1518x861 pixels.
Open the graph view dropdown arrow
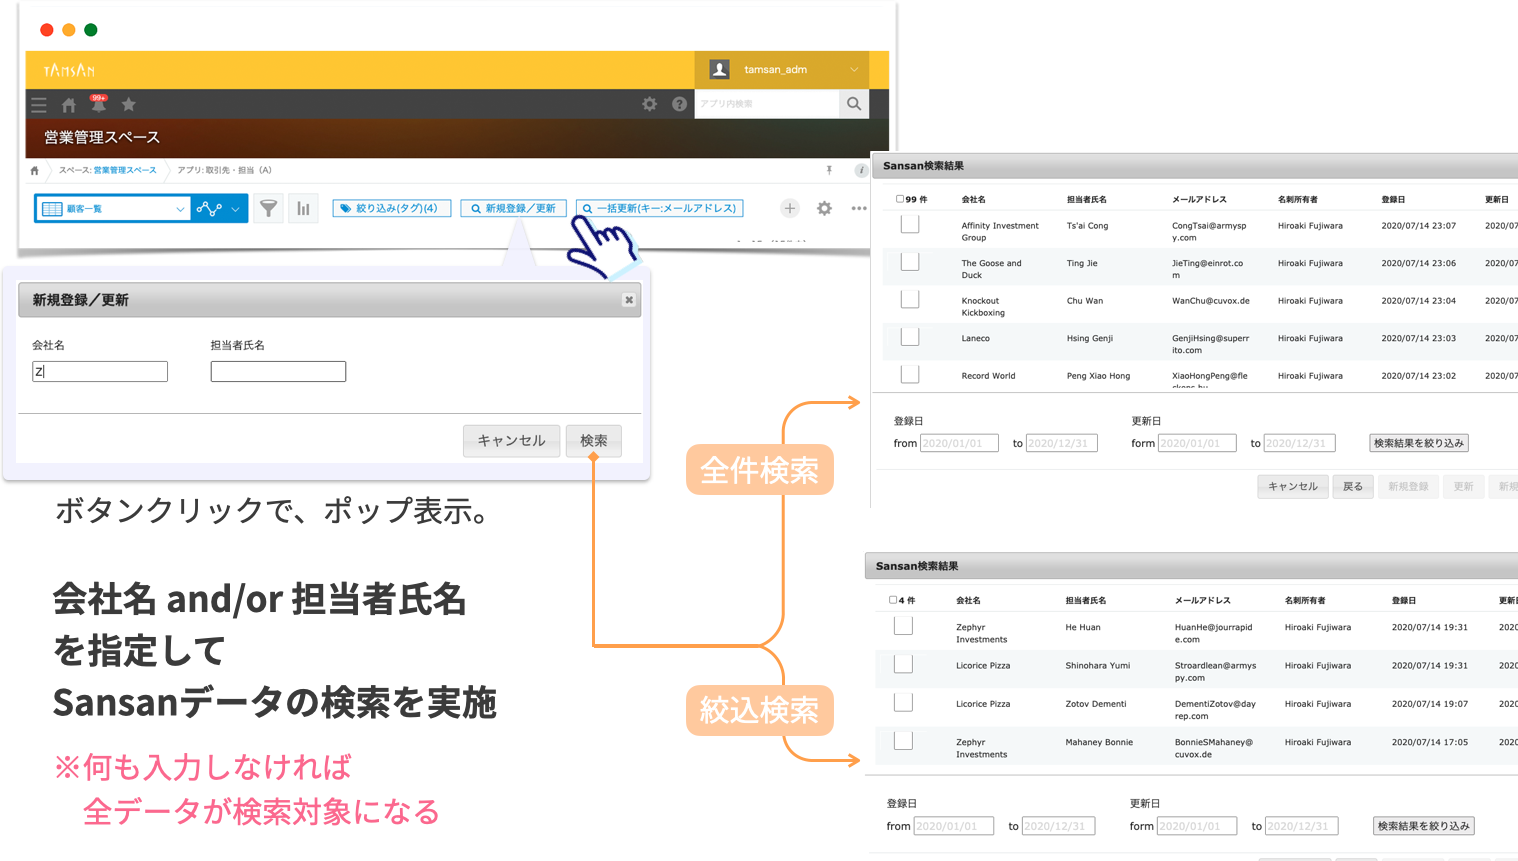235,209
